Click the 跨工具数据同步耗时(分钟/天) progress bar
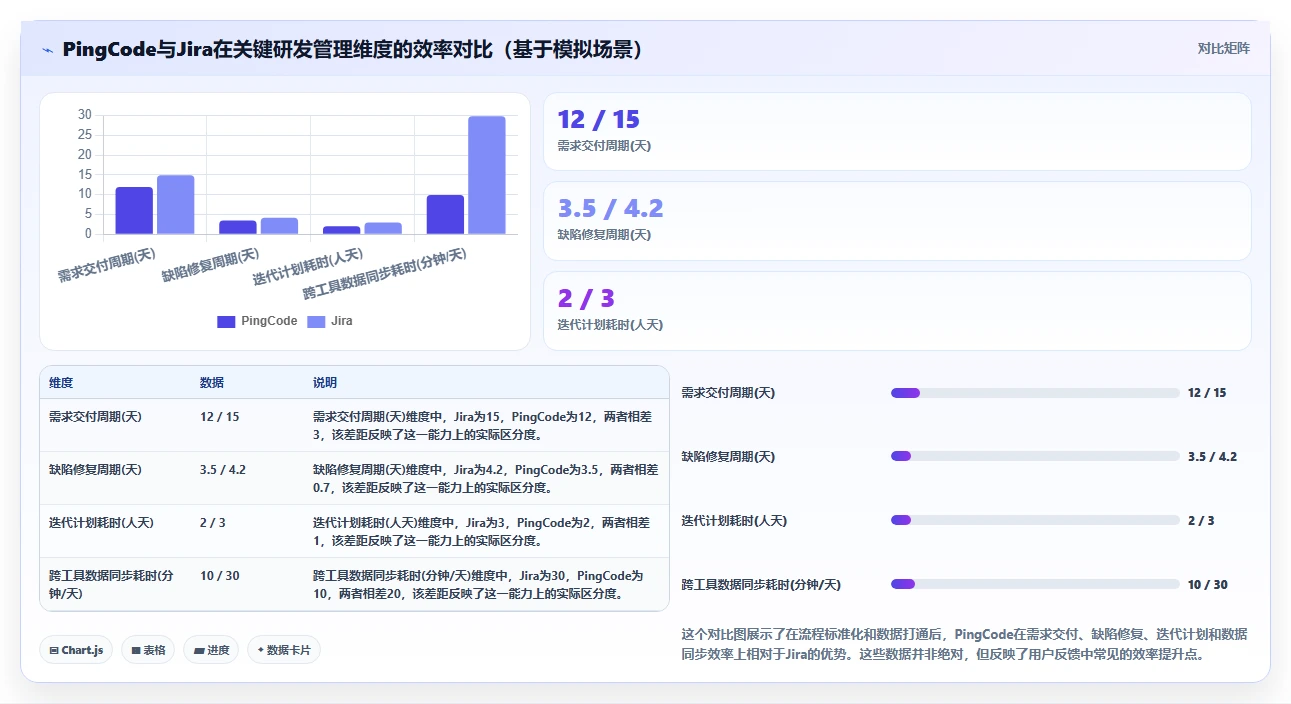 pyautogui.click(x=1035, y=584)
